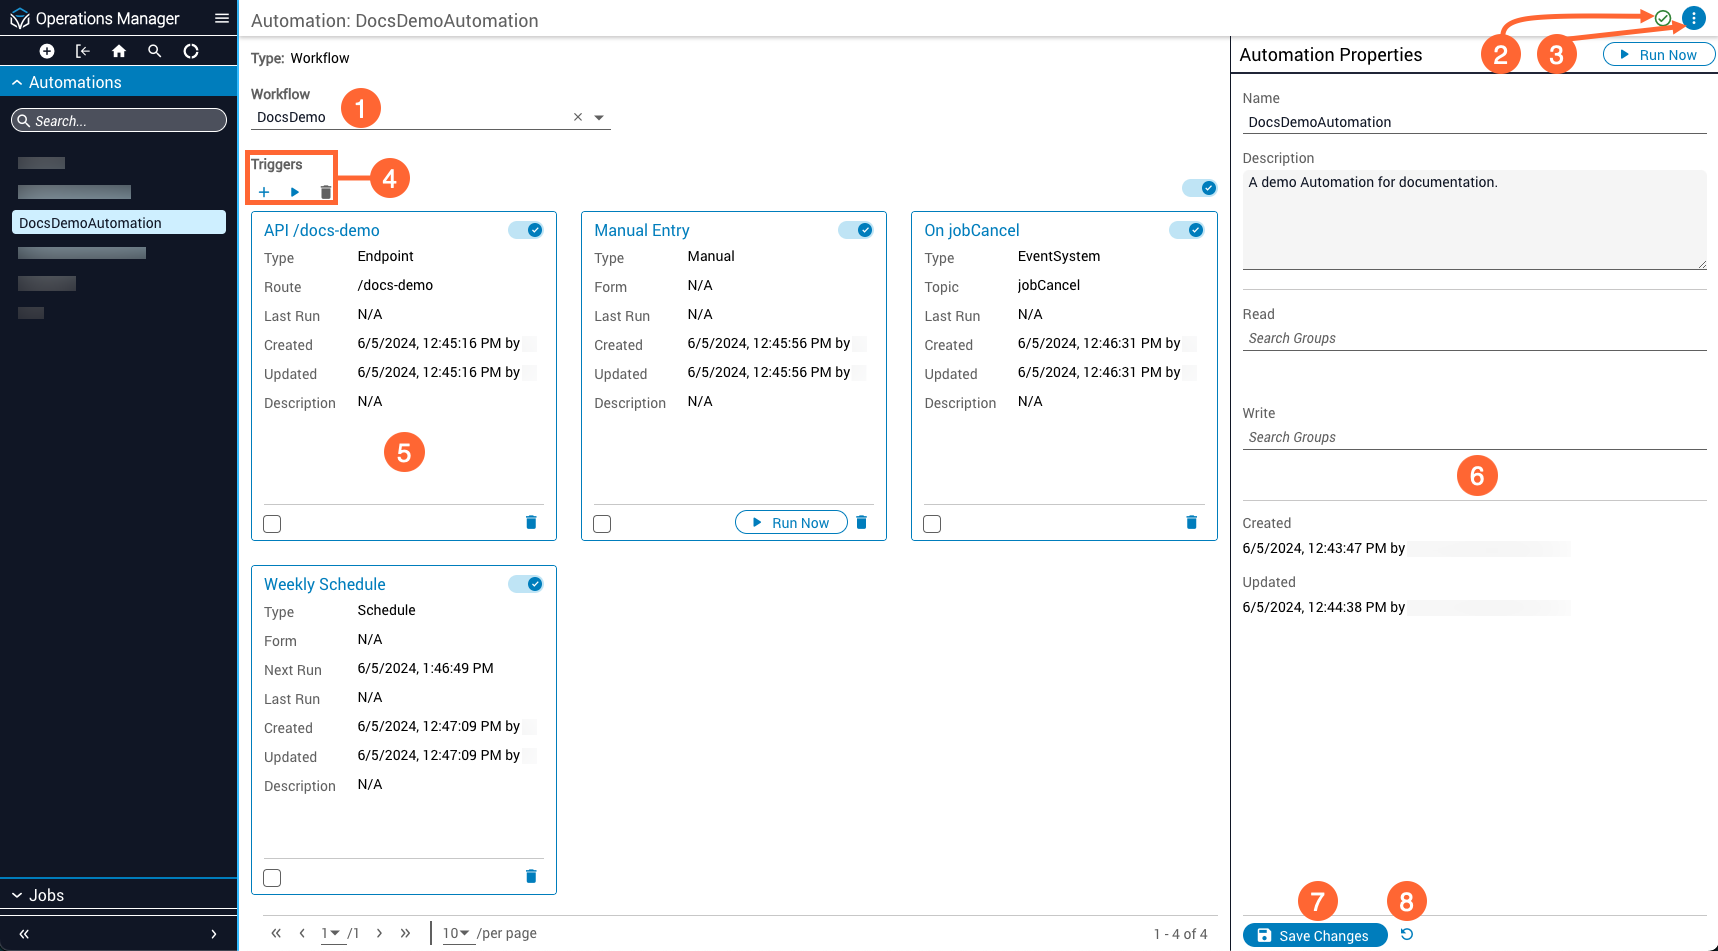The width and height of the screenshot is (1718, 951).
Task: Click Run Now in Automation Properties
Action: click(x=1658, y=55)
